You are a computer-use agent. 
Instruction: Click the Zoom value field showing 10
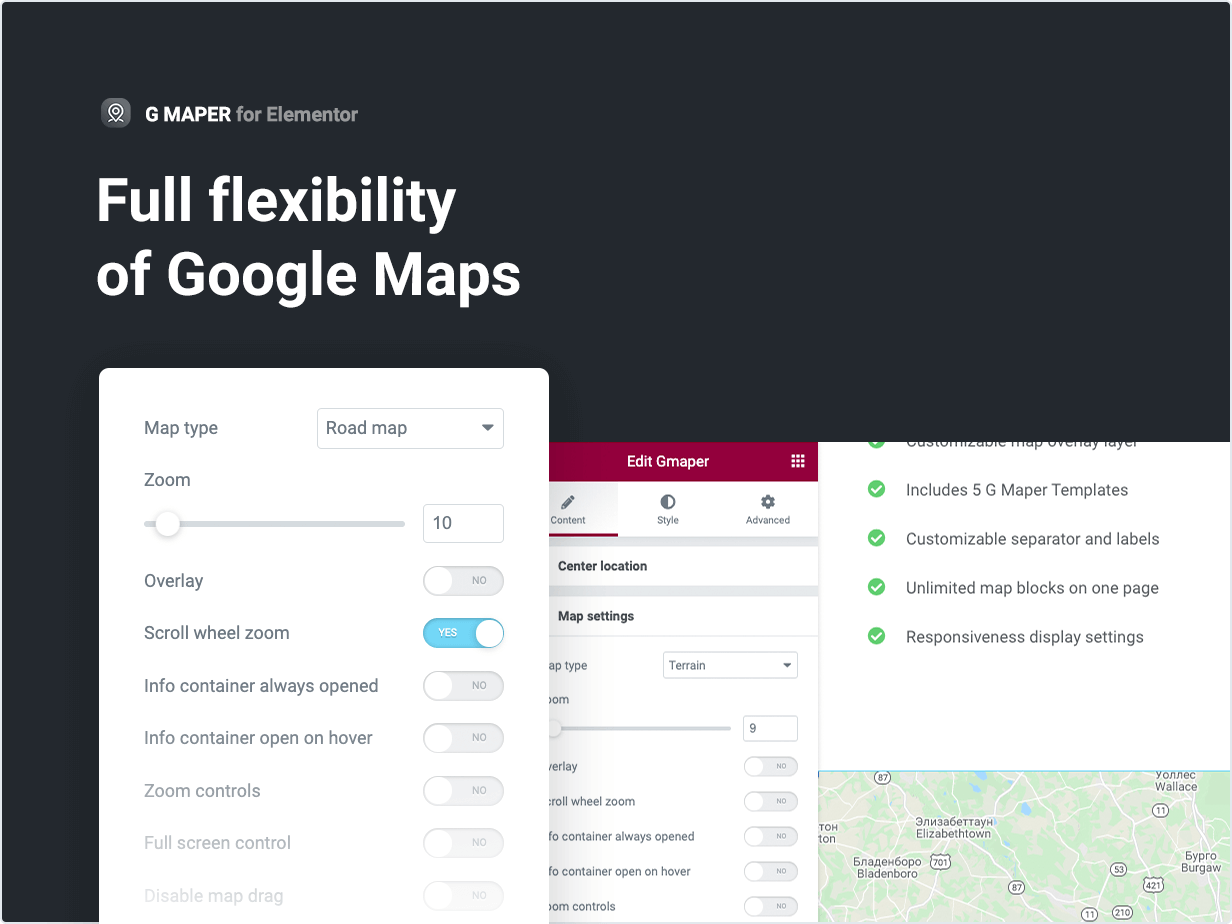click(x=462, y=523)
